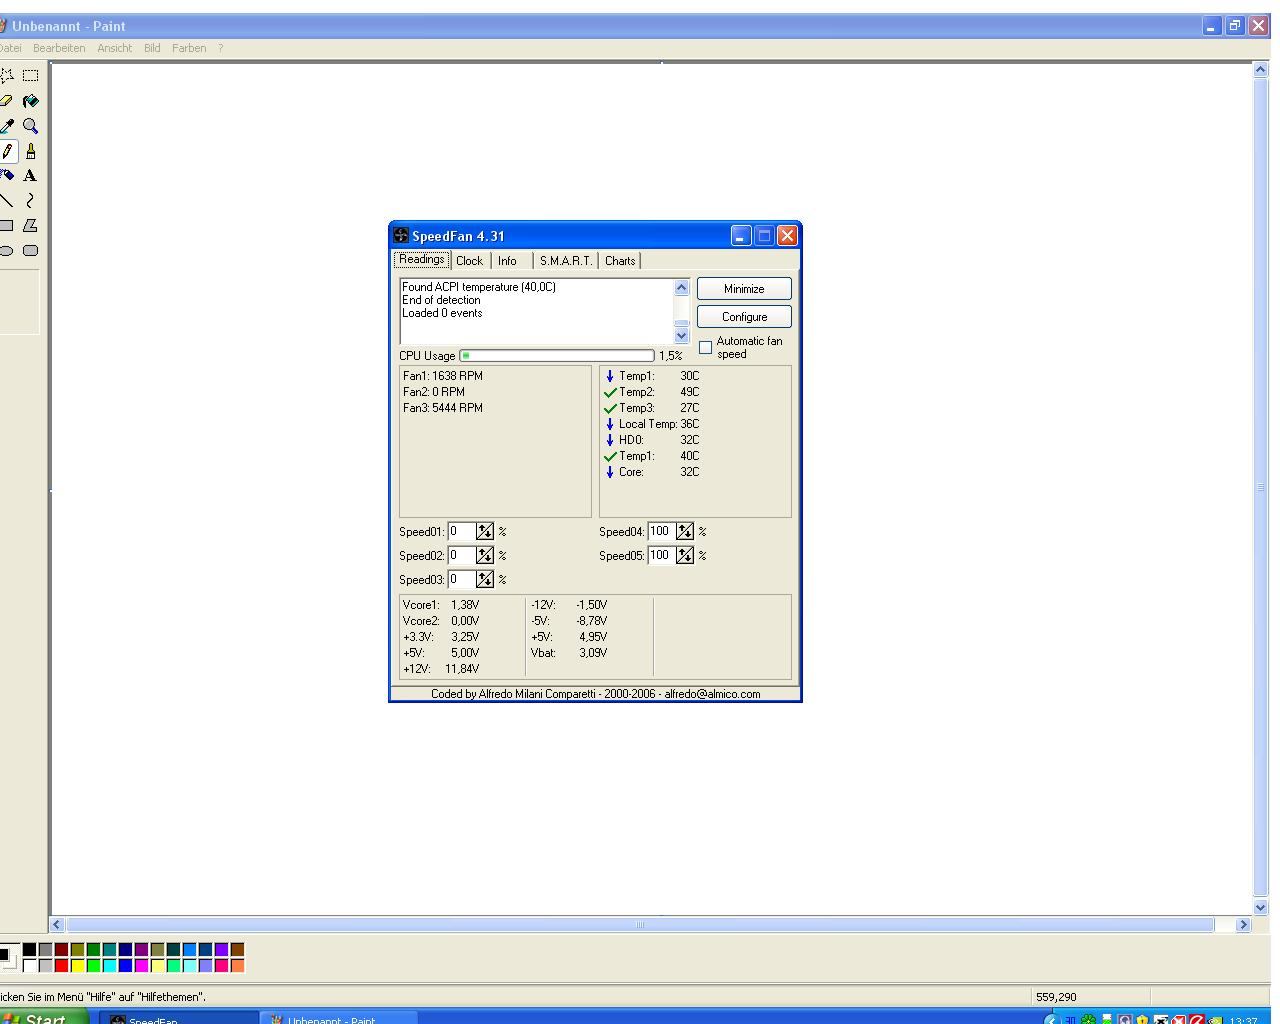The height and width of the screenshot is (1024, 1280).
Task: Pick the magenta color swatch
Action: (x=141, y=965)
